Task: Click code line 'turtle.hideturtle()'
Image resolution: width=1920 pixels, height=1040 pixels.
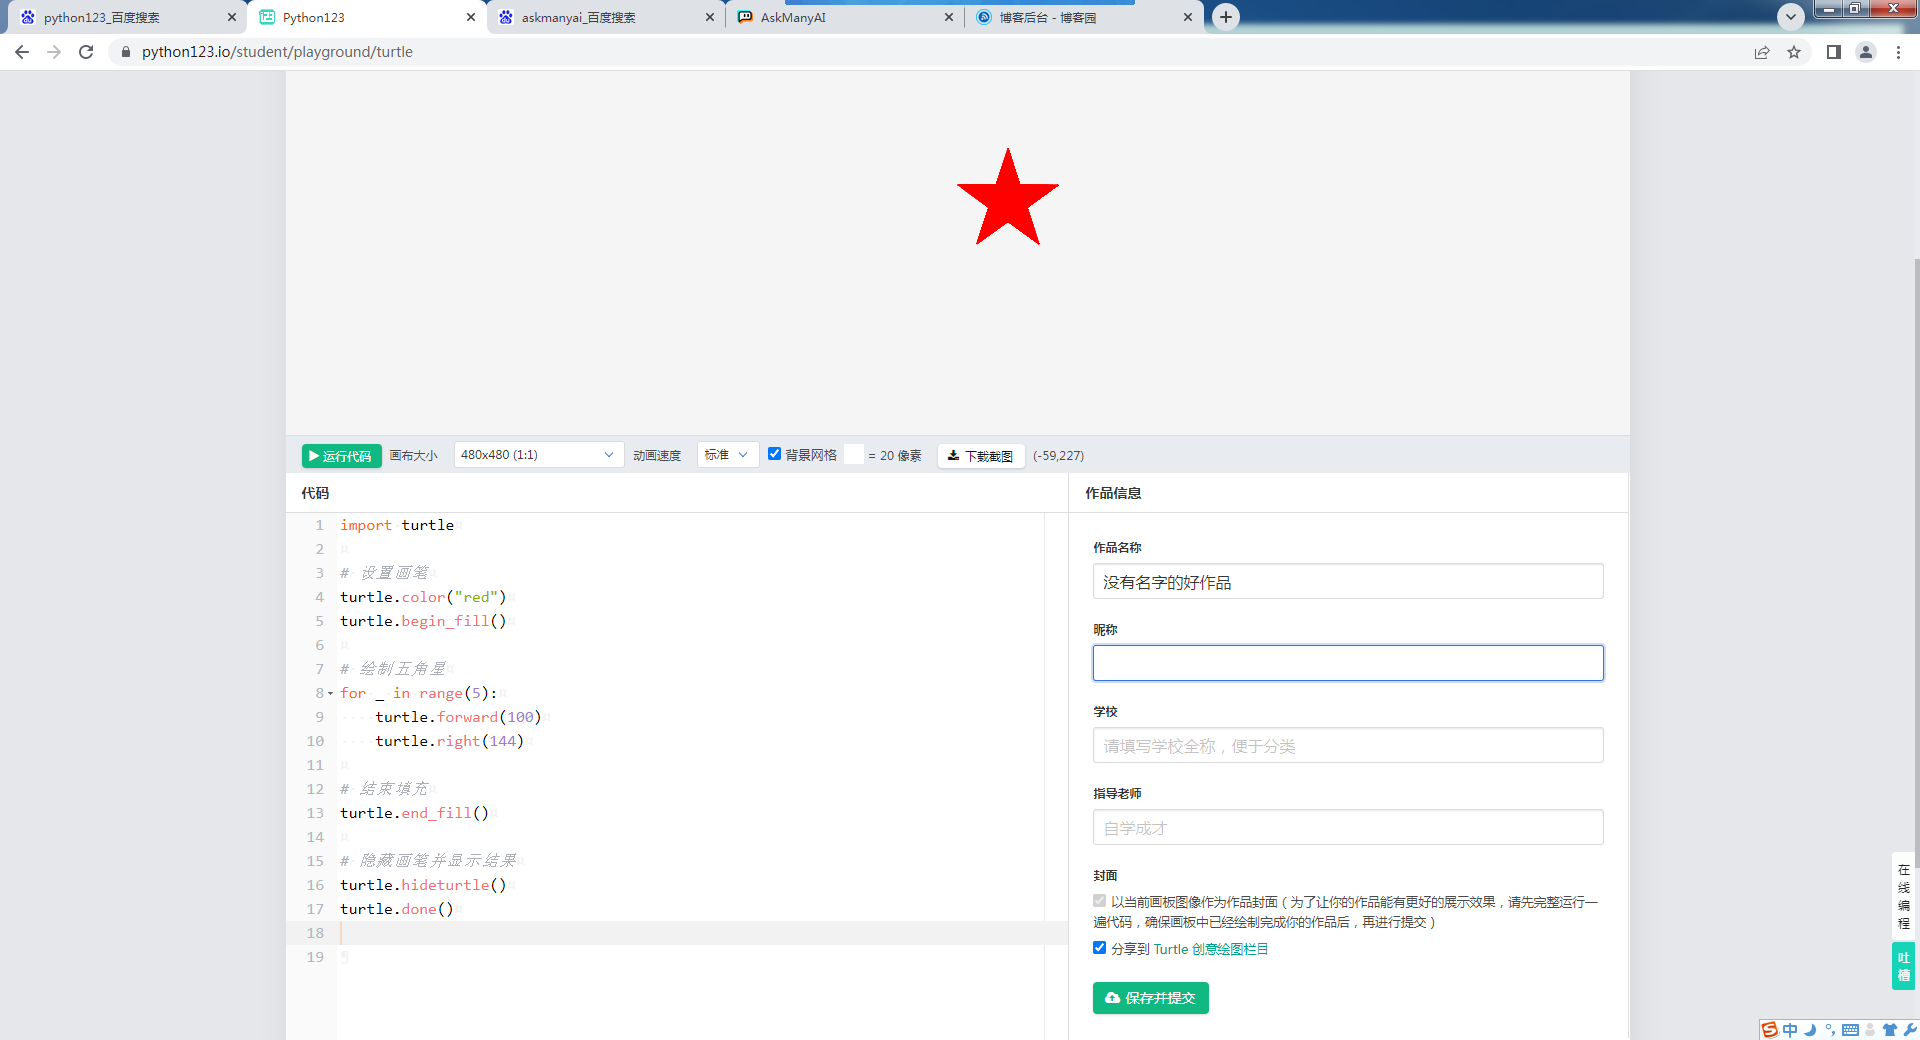Action: pyautogui.click(x=423, y=885)
